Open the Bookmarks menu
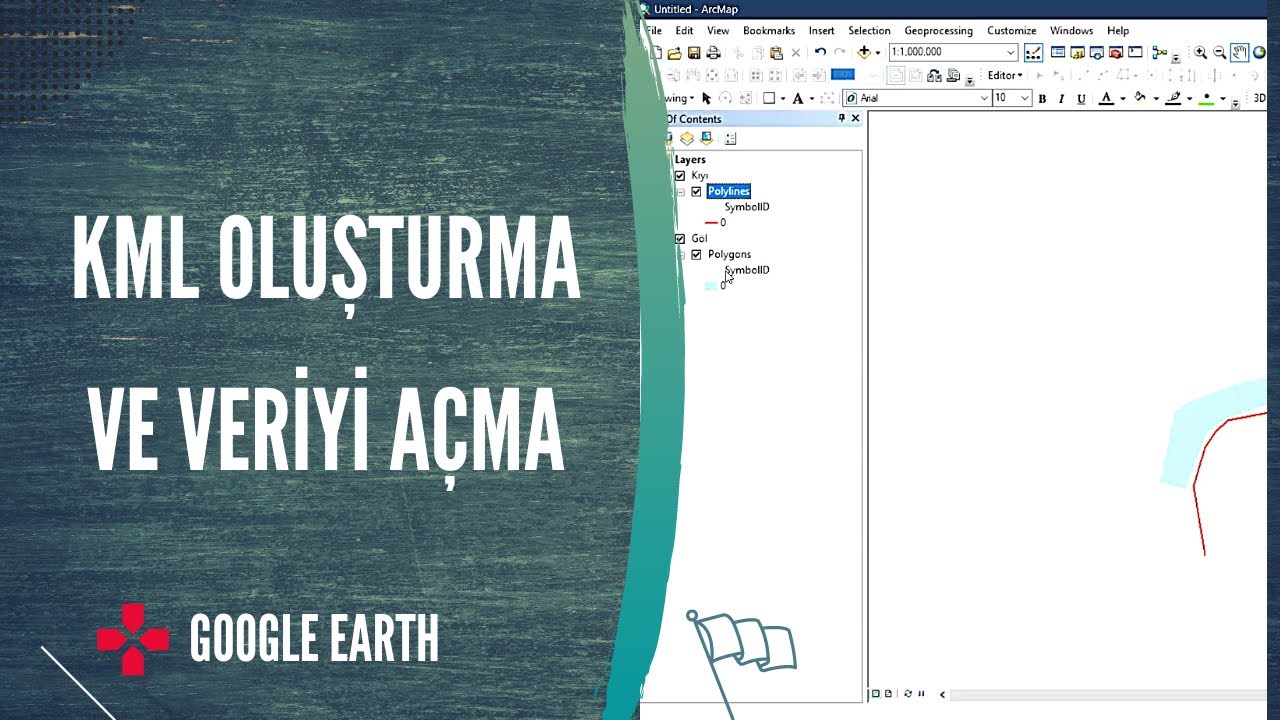Screen dimensions: 1280x720 click(769, 31)
